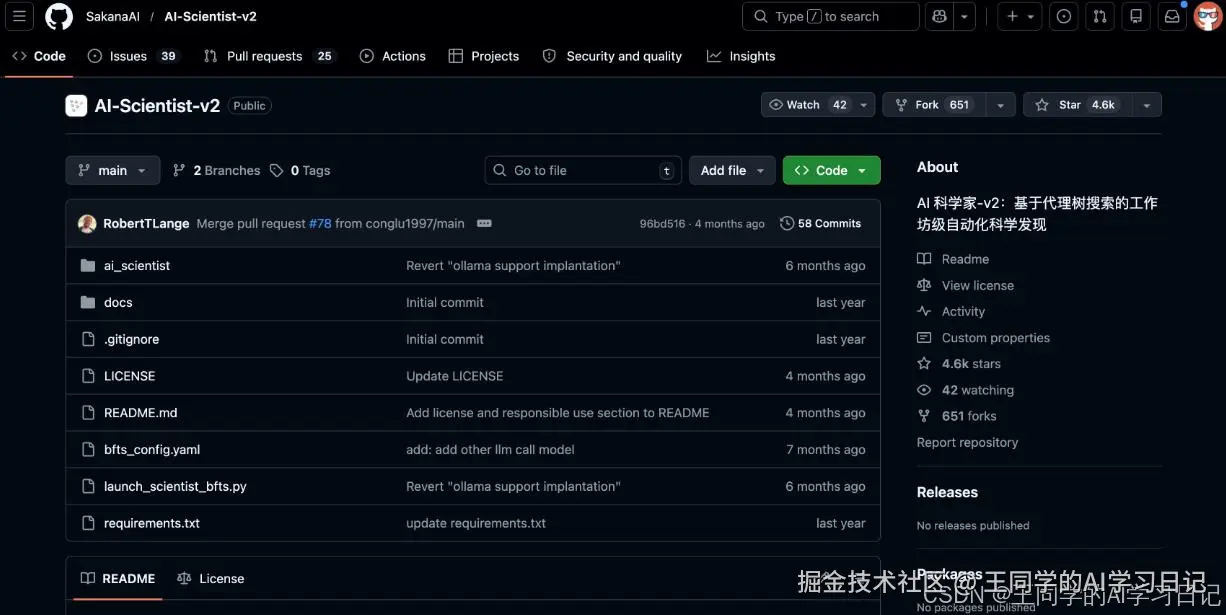The image size is (1226, 615).
Task: Open the main branch dropdown
Action: tap(113, 171)
